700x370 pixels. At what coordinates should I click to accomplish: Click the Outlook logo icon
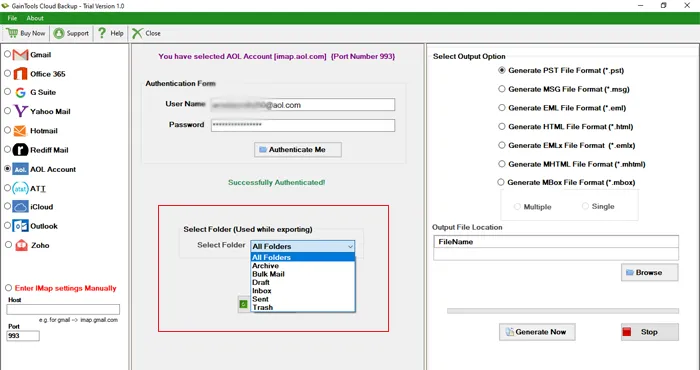pyautogui.click(x=21, y=226)
